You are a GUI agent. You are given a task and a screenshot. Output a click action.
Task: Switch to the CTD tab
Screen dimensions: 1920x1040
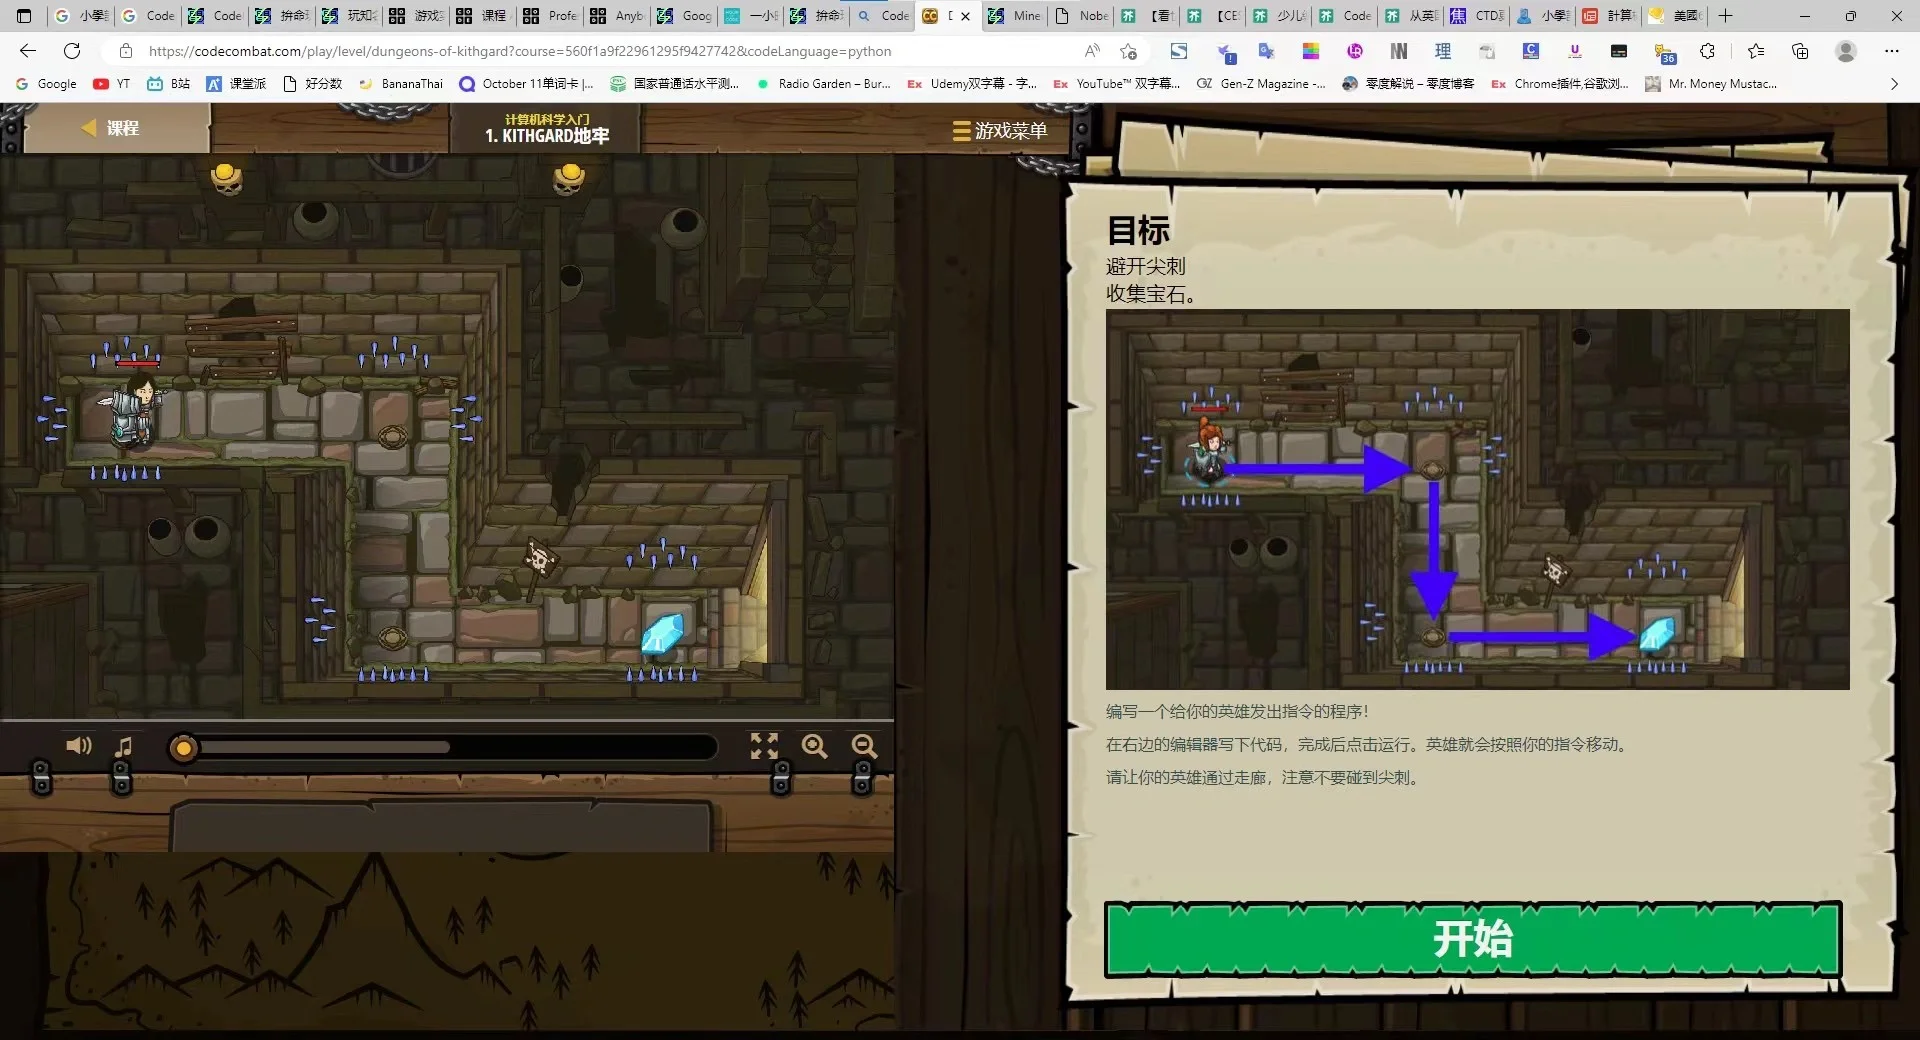click(1477, 16)
